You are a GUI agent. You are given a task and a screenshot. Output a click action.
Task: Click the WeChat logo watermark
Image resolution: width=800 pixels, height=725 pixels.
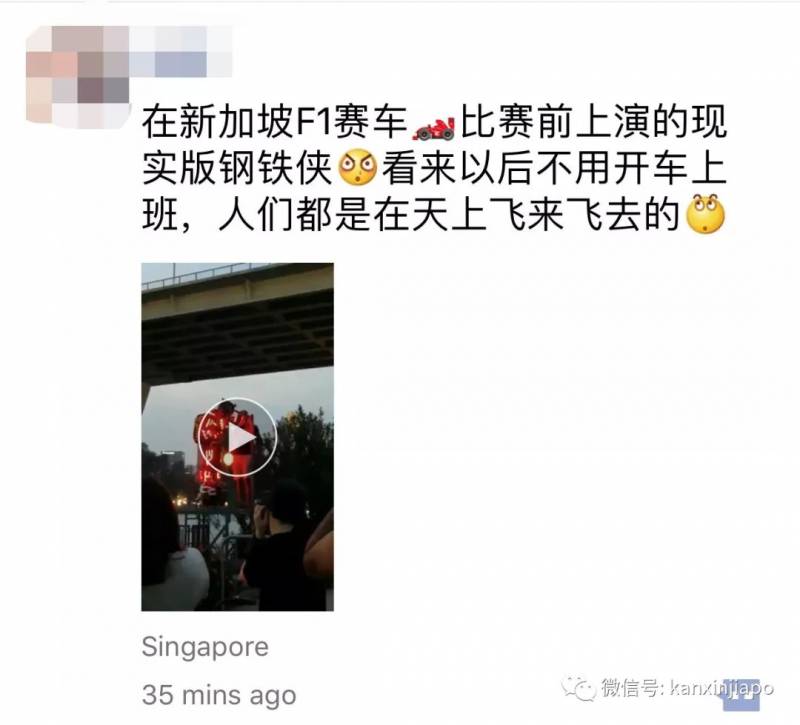(x=579, y=689)
